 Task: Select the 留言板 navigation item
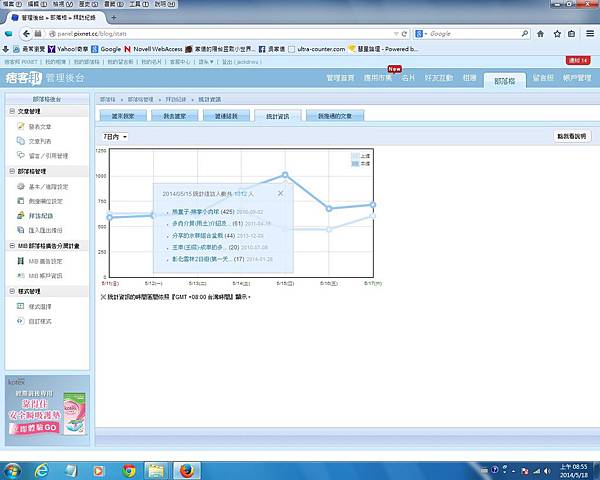click(x=543, y=78)
